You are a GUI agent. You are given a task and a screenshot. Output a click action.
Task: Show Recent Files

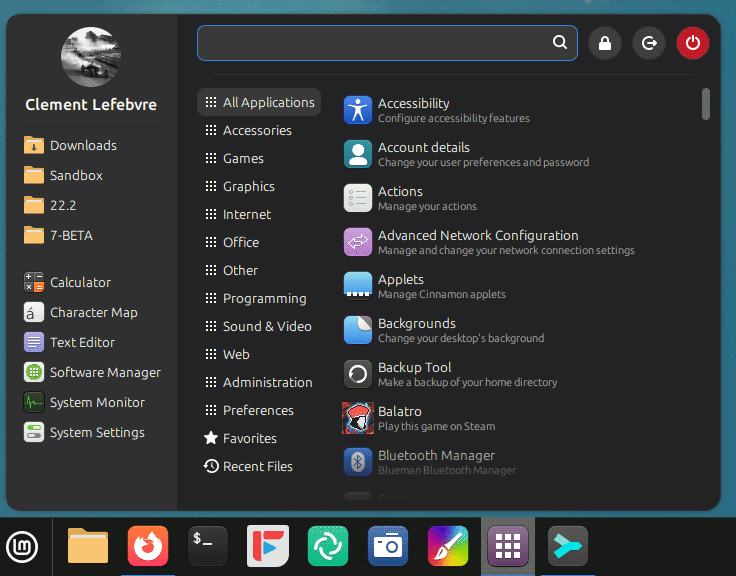pyautogui.click(x=259, y=467)
